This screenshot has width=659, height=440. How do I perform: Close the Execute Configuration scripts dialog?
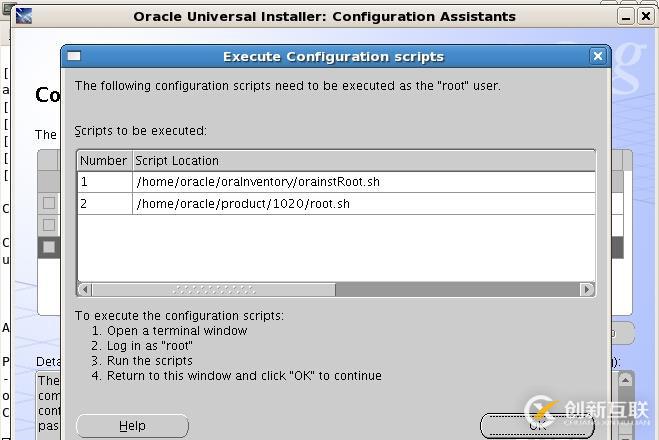click(598, 56)
